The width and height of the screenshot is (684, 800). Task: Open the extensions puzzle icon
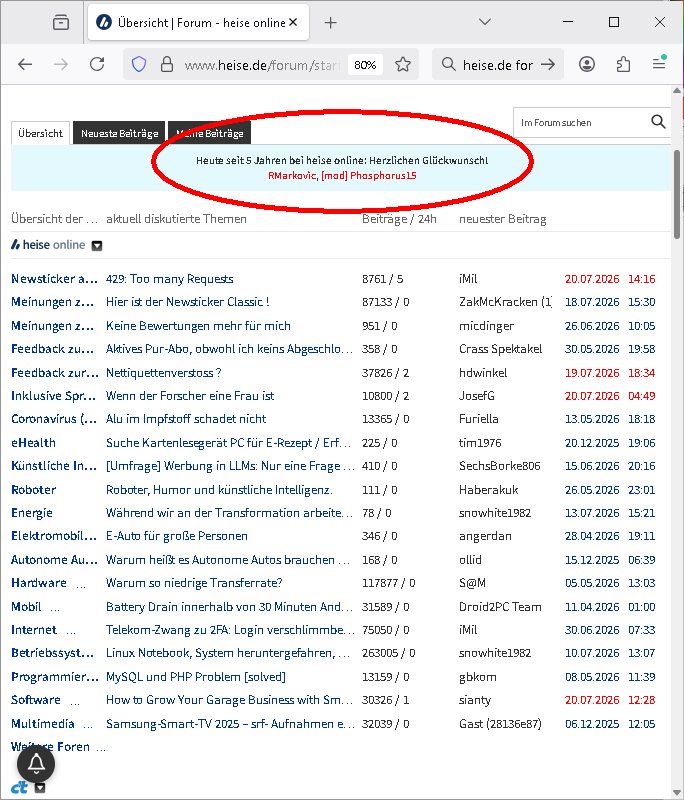pos(623,64)
